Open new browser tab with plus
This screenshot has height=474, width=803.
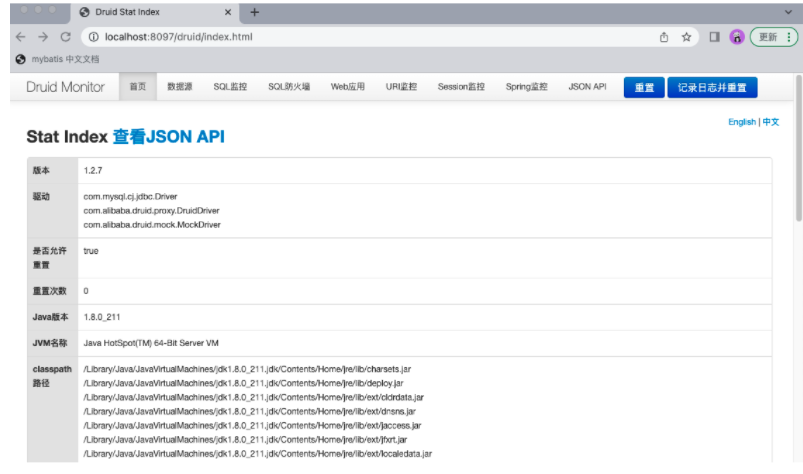255,12
